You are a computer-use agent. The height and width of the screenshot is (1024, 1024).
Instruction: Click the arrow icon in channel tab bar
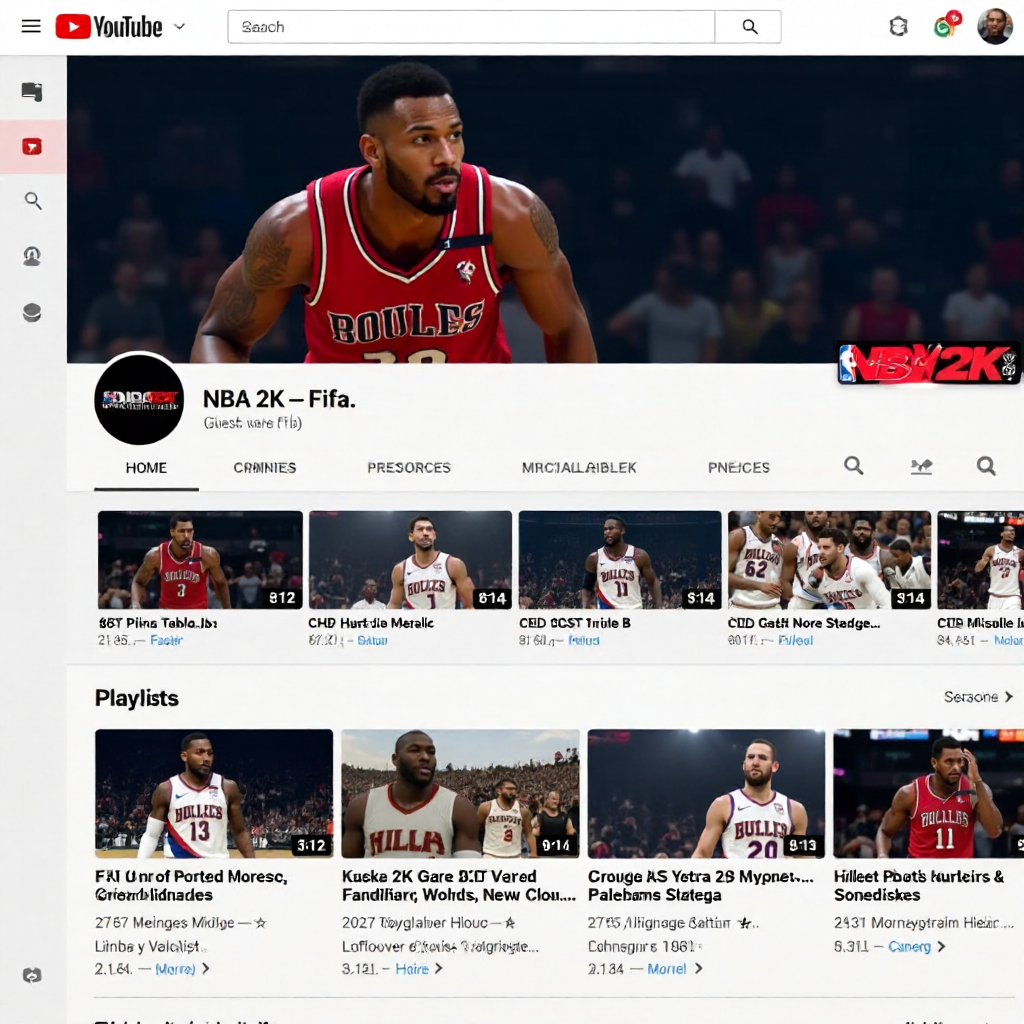pyautogui.click(x=921, y=466)
